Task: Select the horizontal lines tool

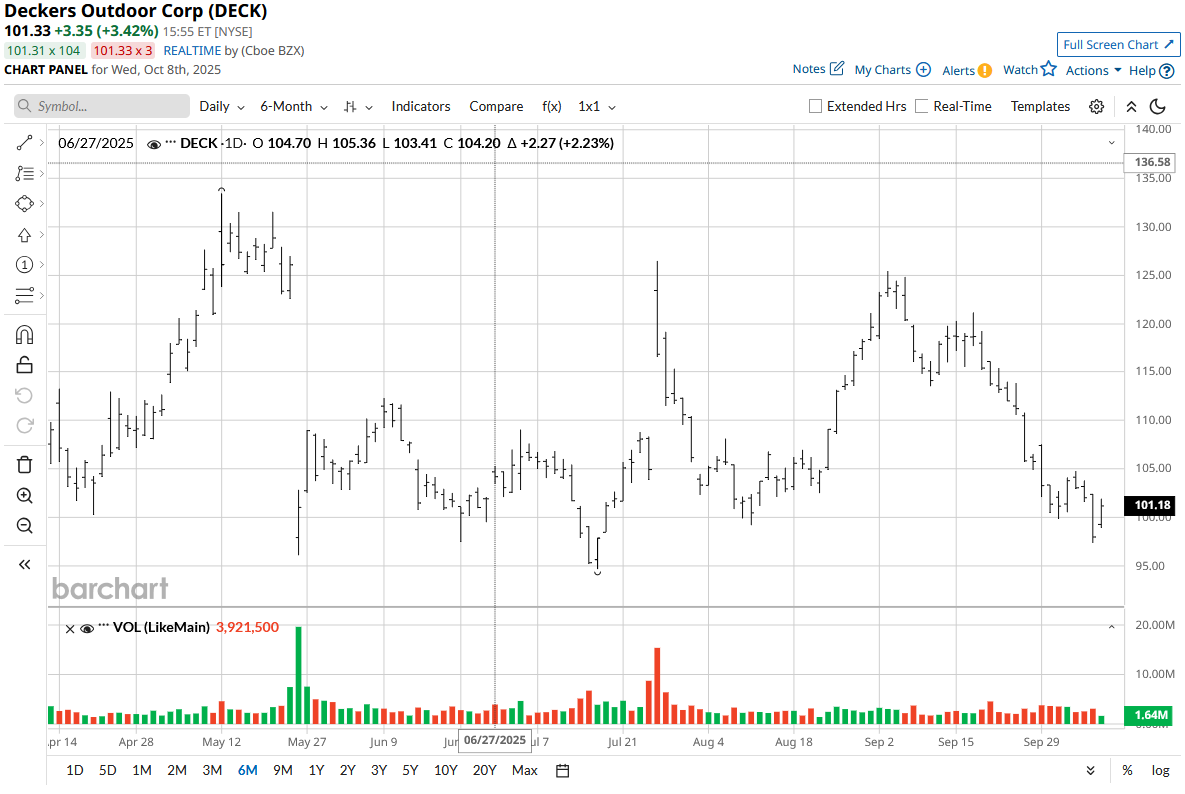Action: coord(24,295)
